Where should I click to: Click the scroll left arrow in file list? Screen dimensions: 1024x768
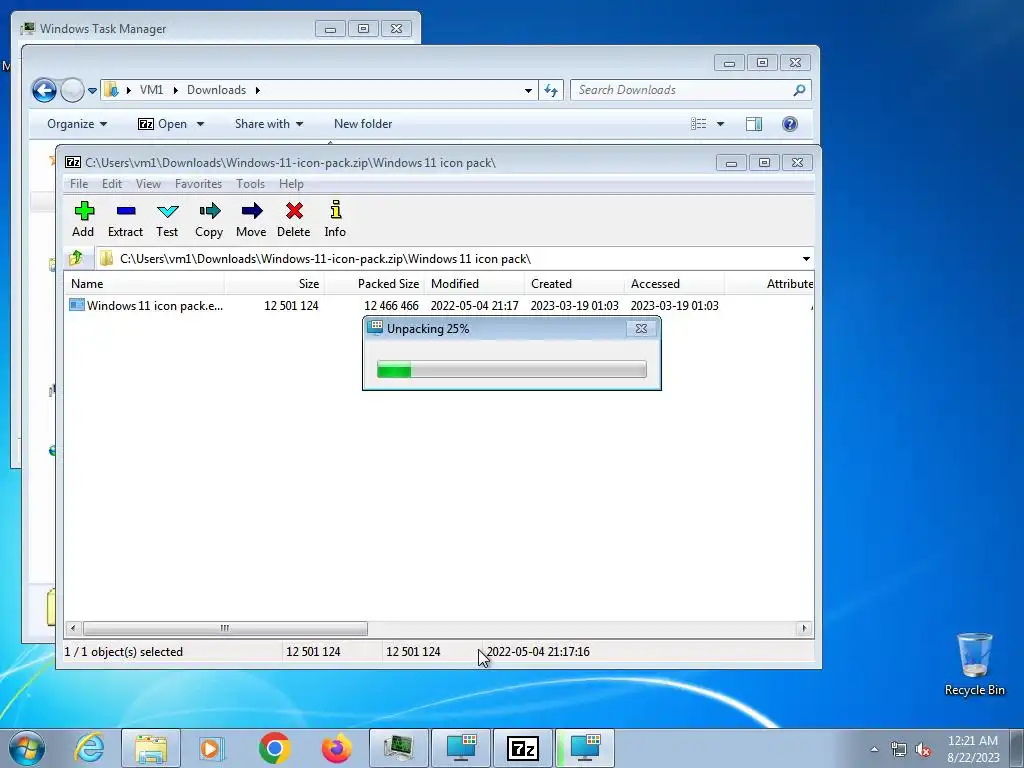73,628
